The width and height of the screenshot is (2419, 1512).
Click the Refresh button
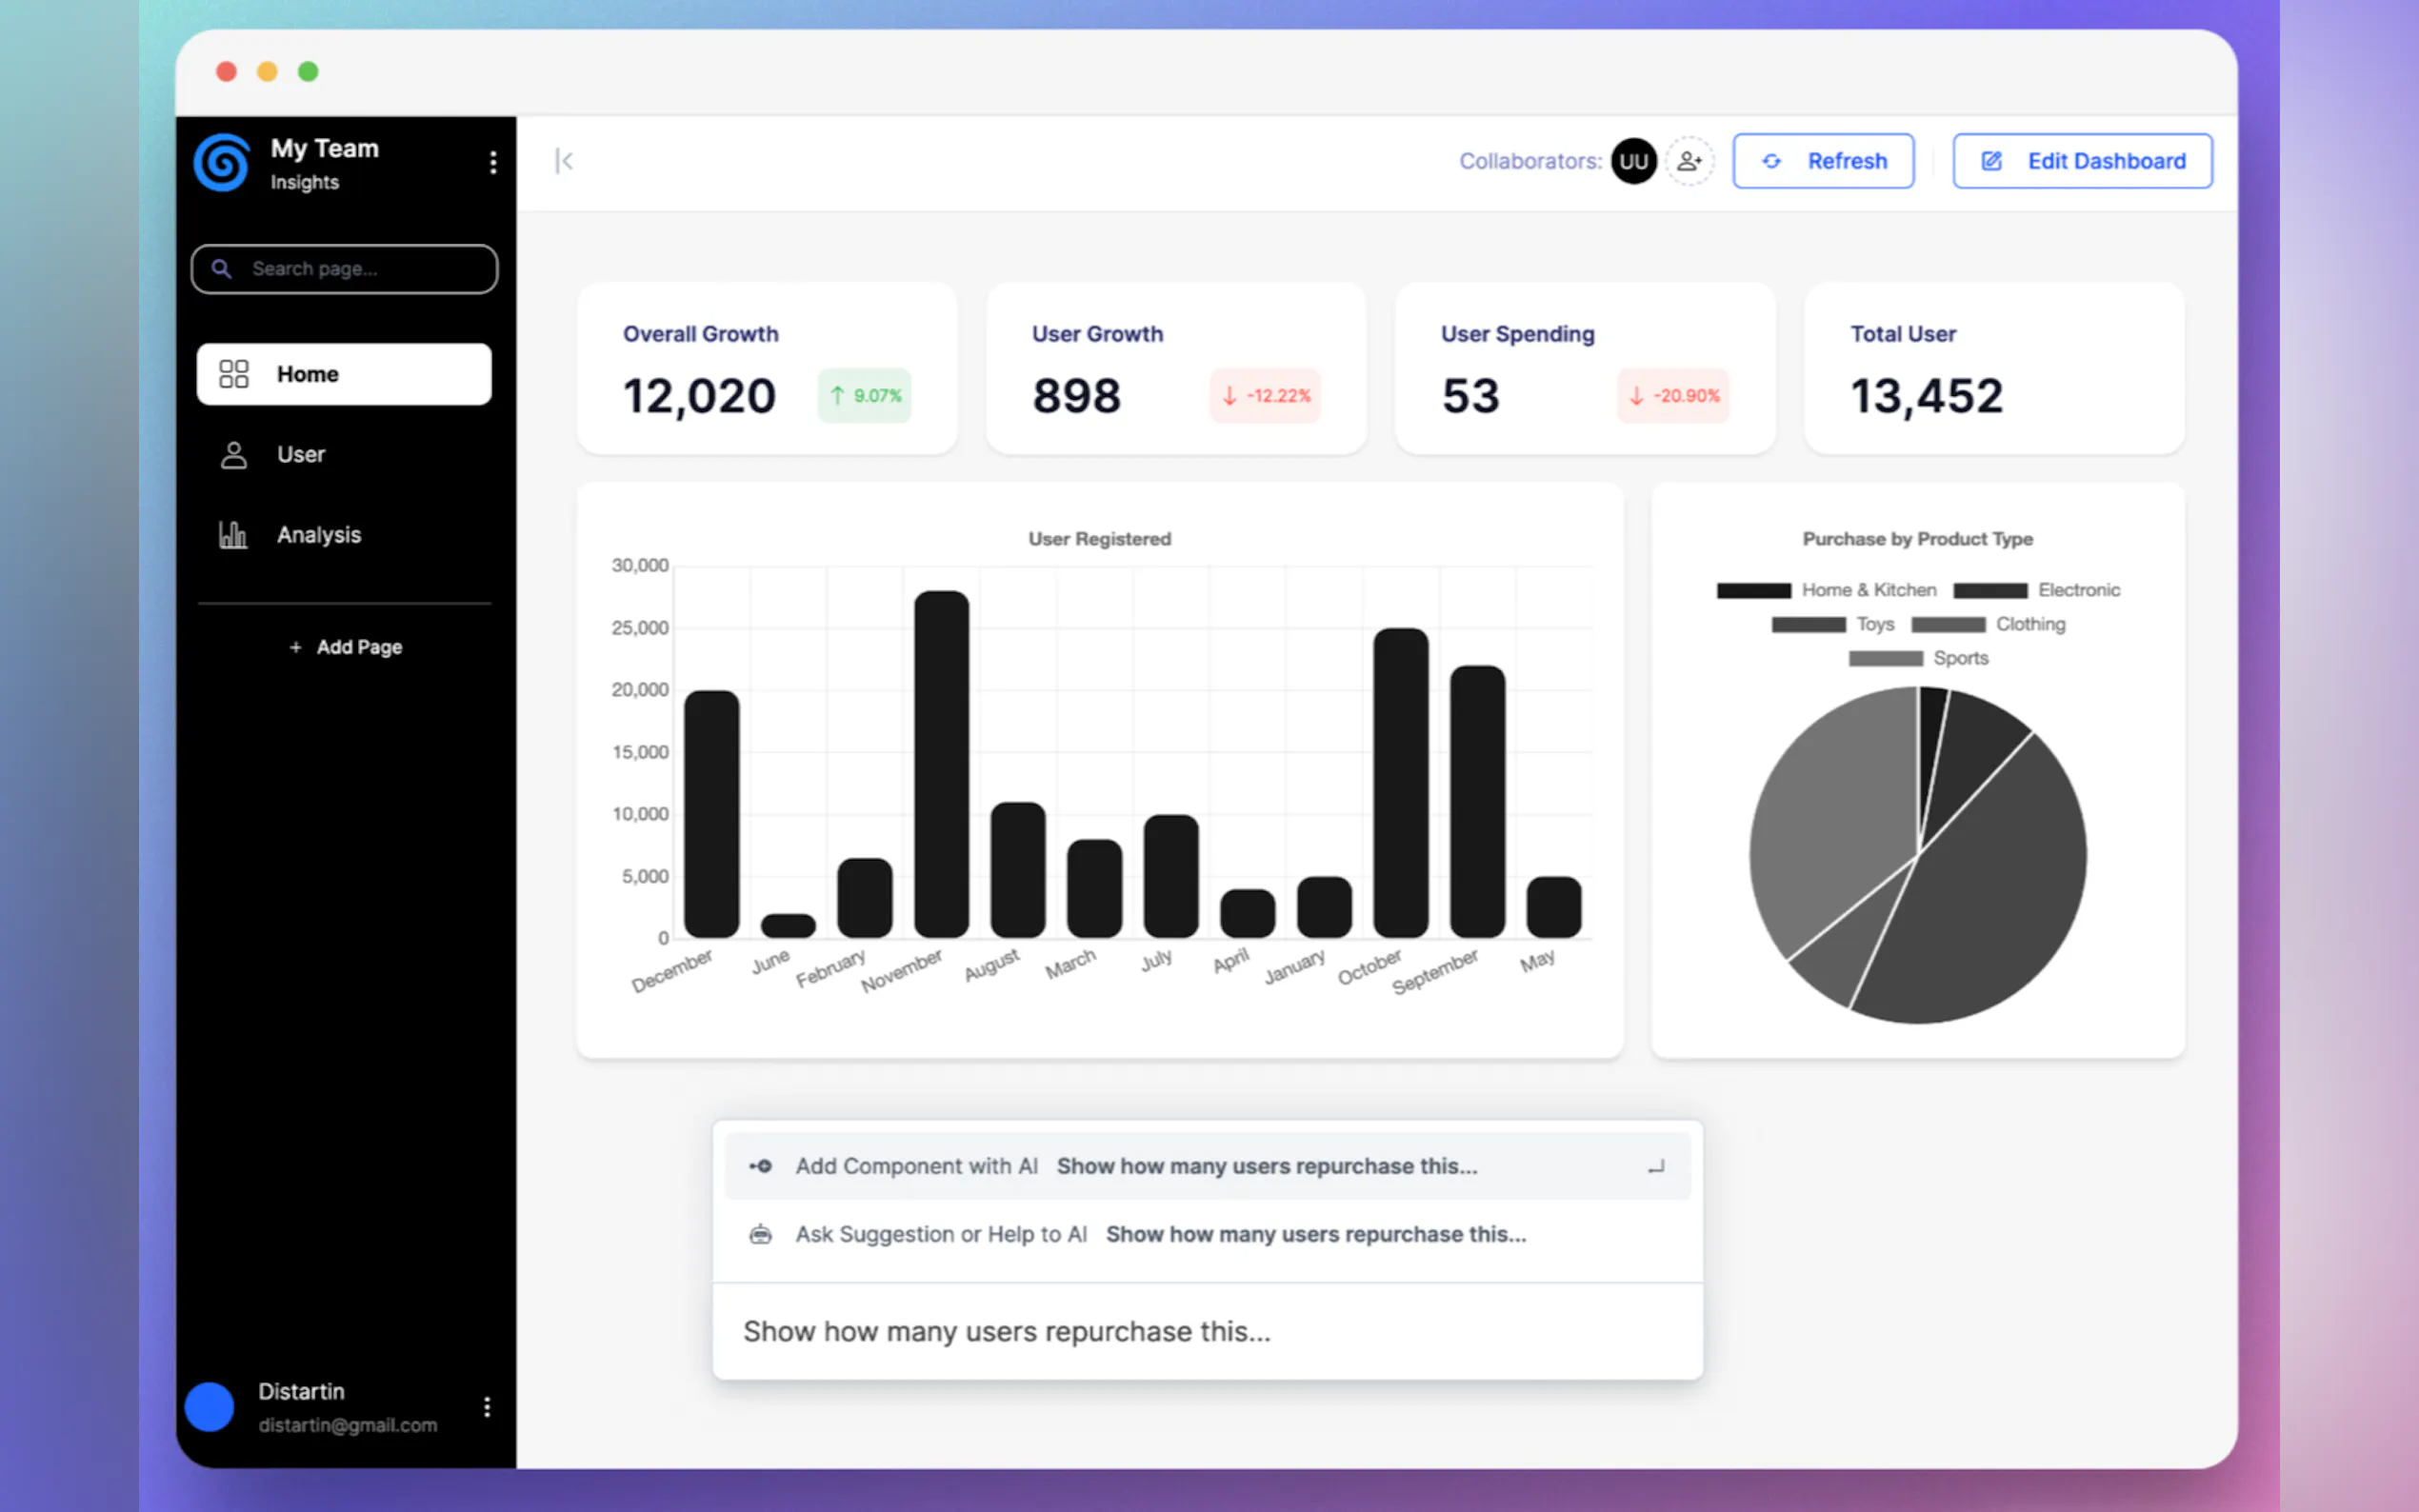pos(1823,161)
